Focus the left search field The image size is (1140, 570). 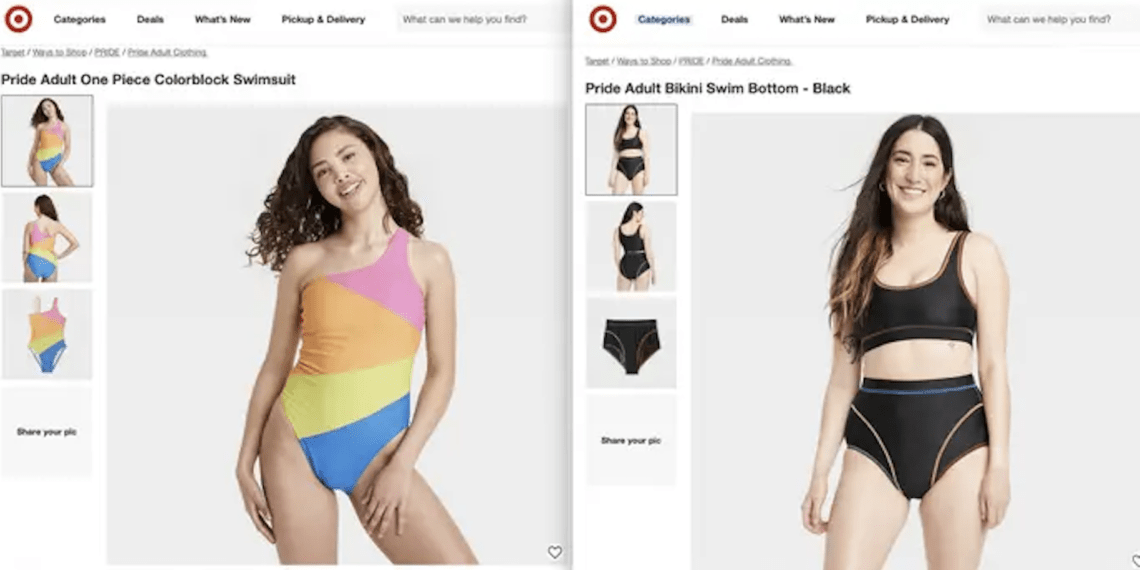pyautogui.click(x=481, y=20)
